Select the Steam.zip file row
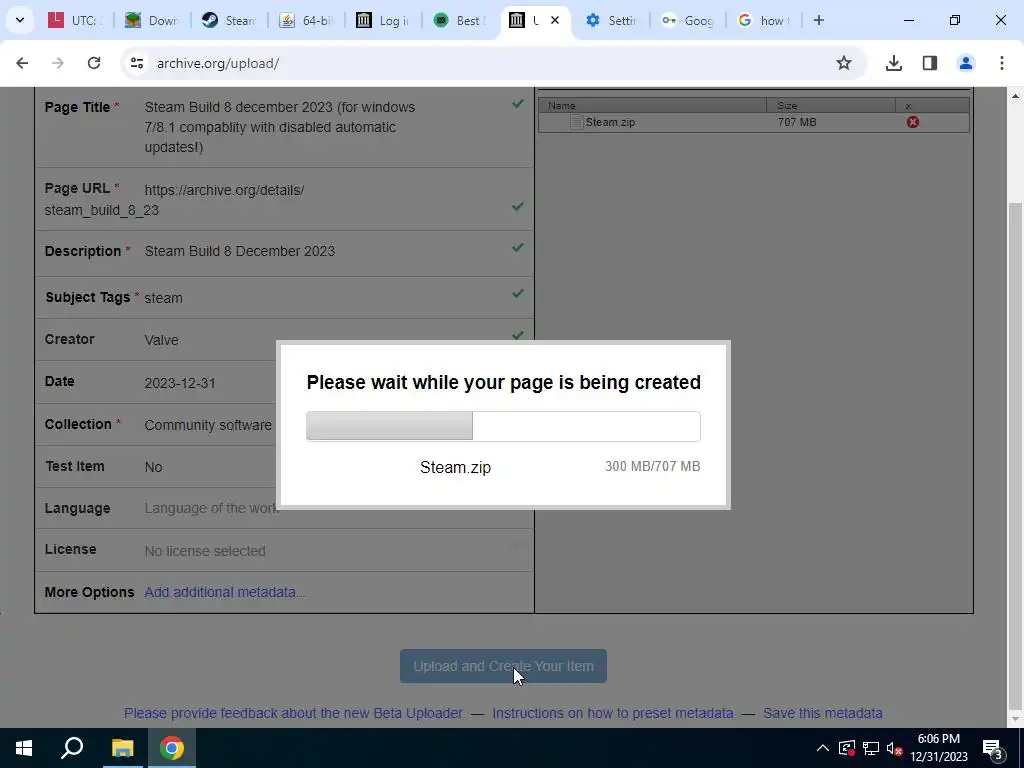The image size is (1024, 768). pyautogui.click(x=754, y=122)
